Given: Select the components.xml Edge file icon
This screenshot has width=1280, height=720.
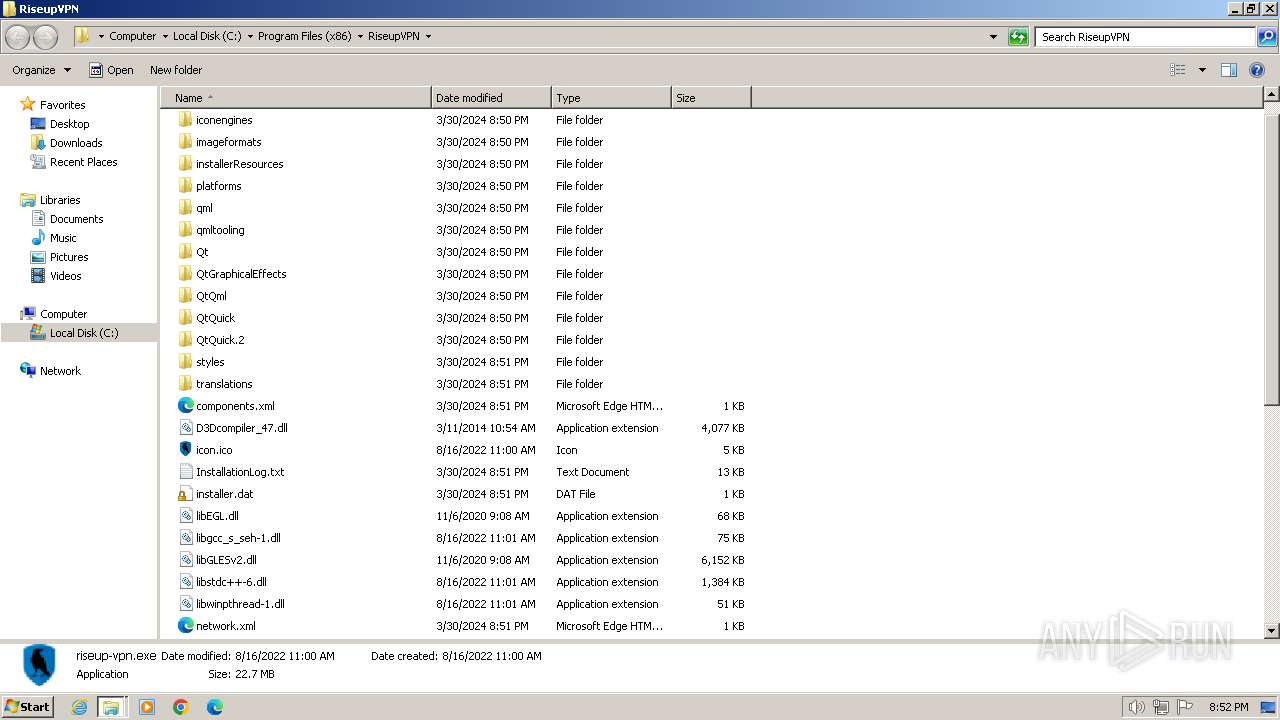Looking at the screenshot, I should [185, 406].
